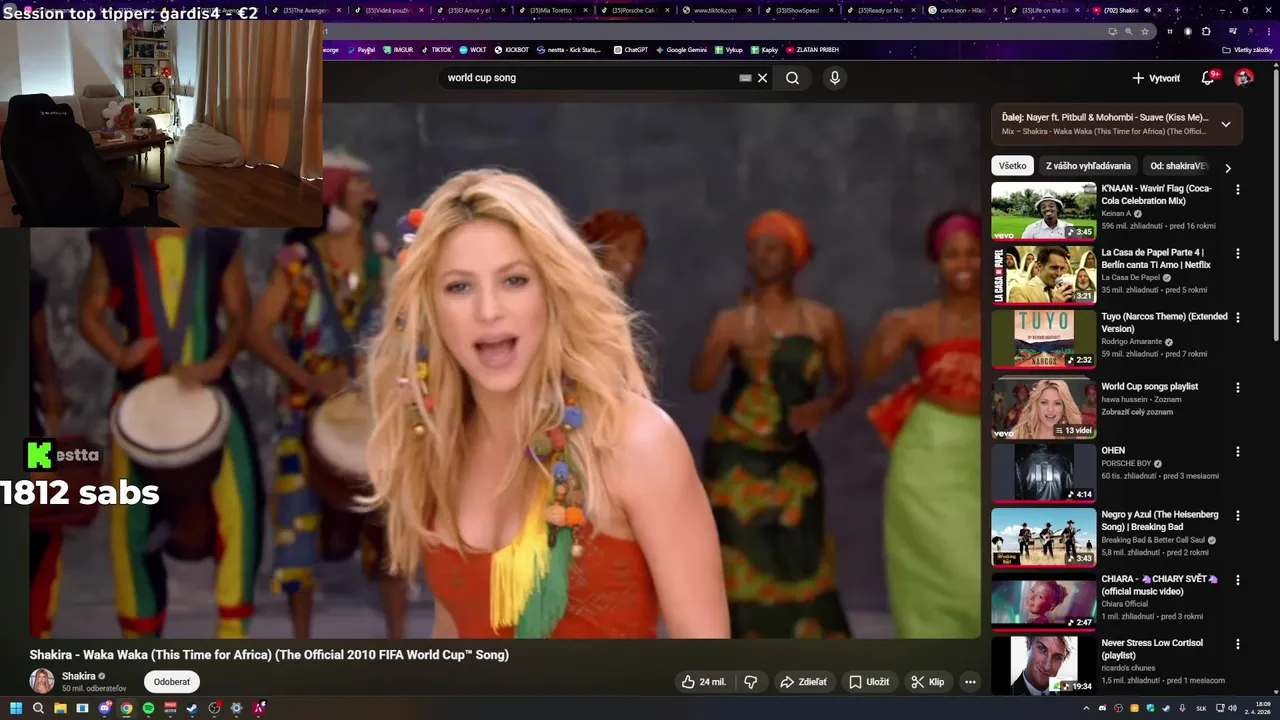Open options menu for OHEN video
The height and width of the screenshot is (720, 1280).
1238,452
